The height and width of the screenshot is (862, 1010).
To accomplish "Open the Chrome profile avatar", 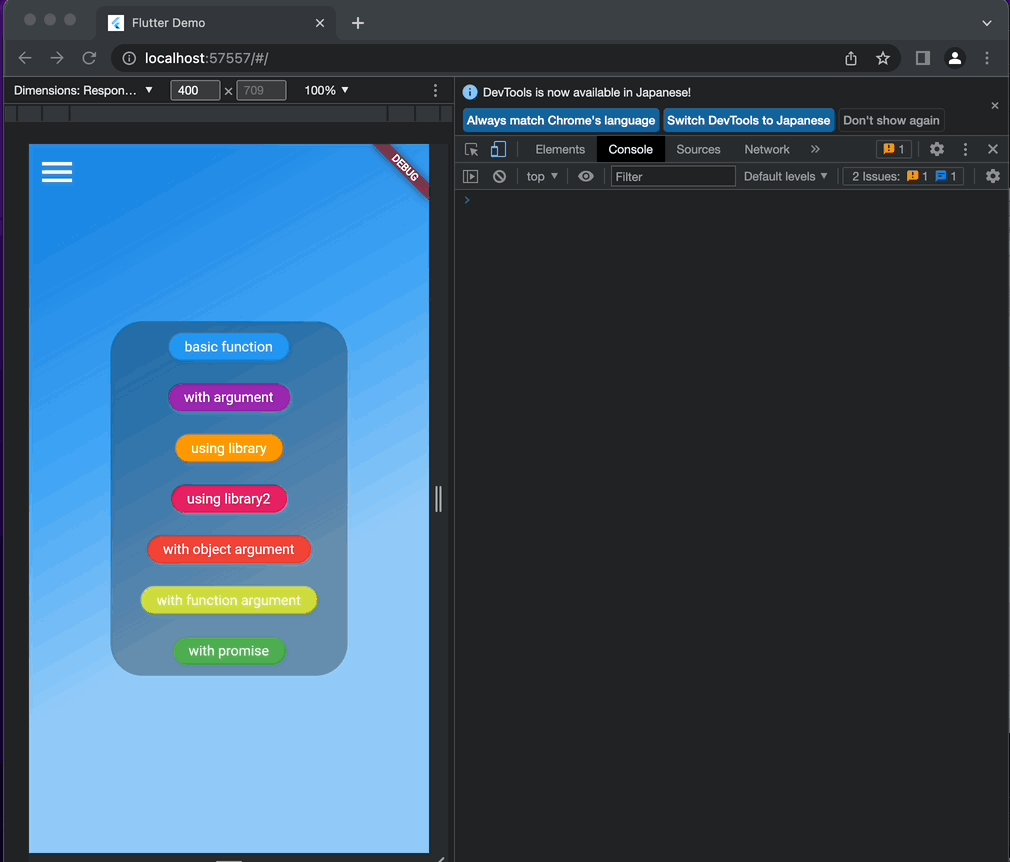I will pos(955,59).
